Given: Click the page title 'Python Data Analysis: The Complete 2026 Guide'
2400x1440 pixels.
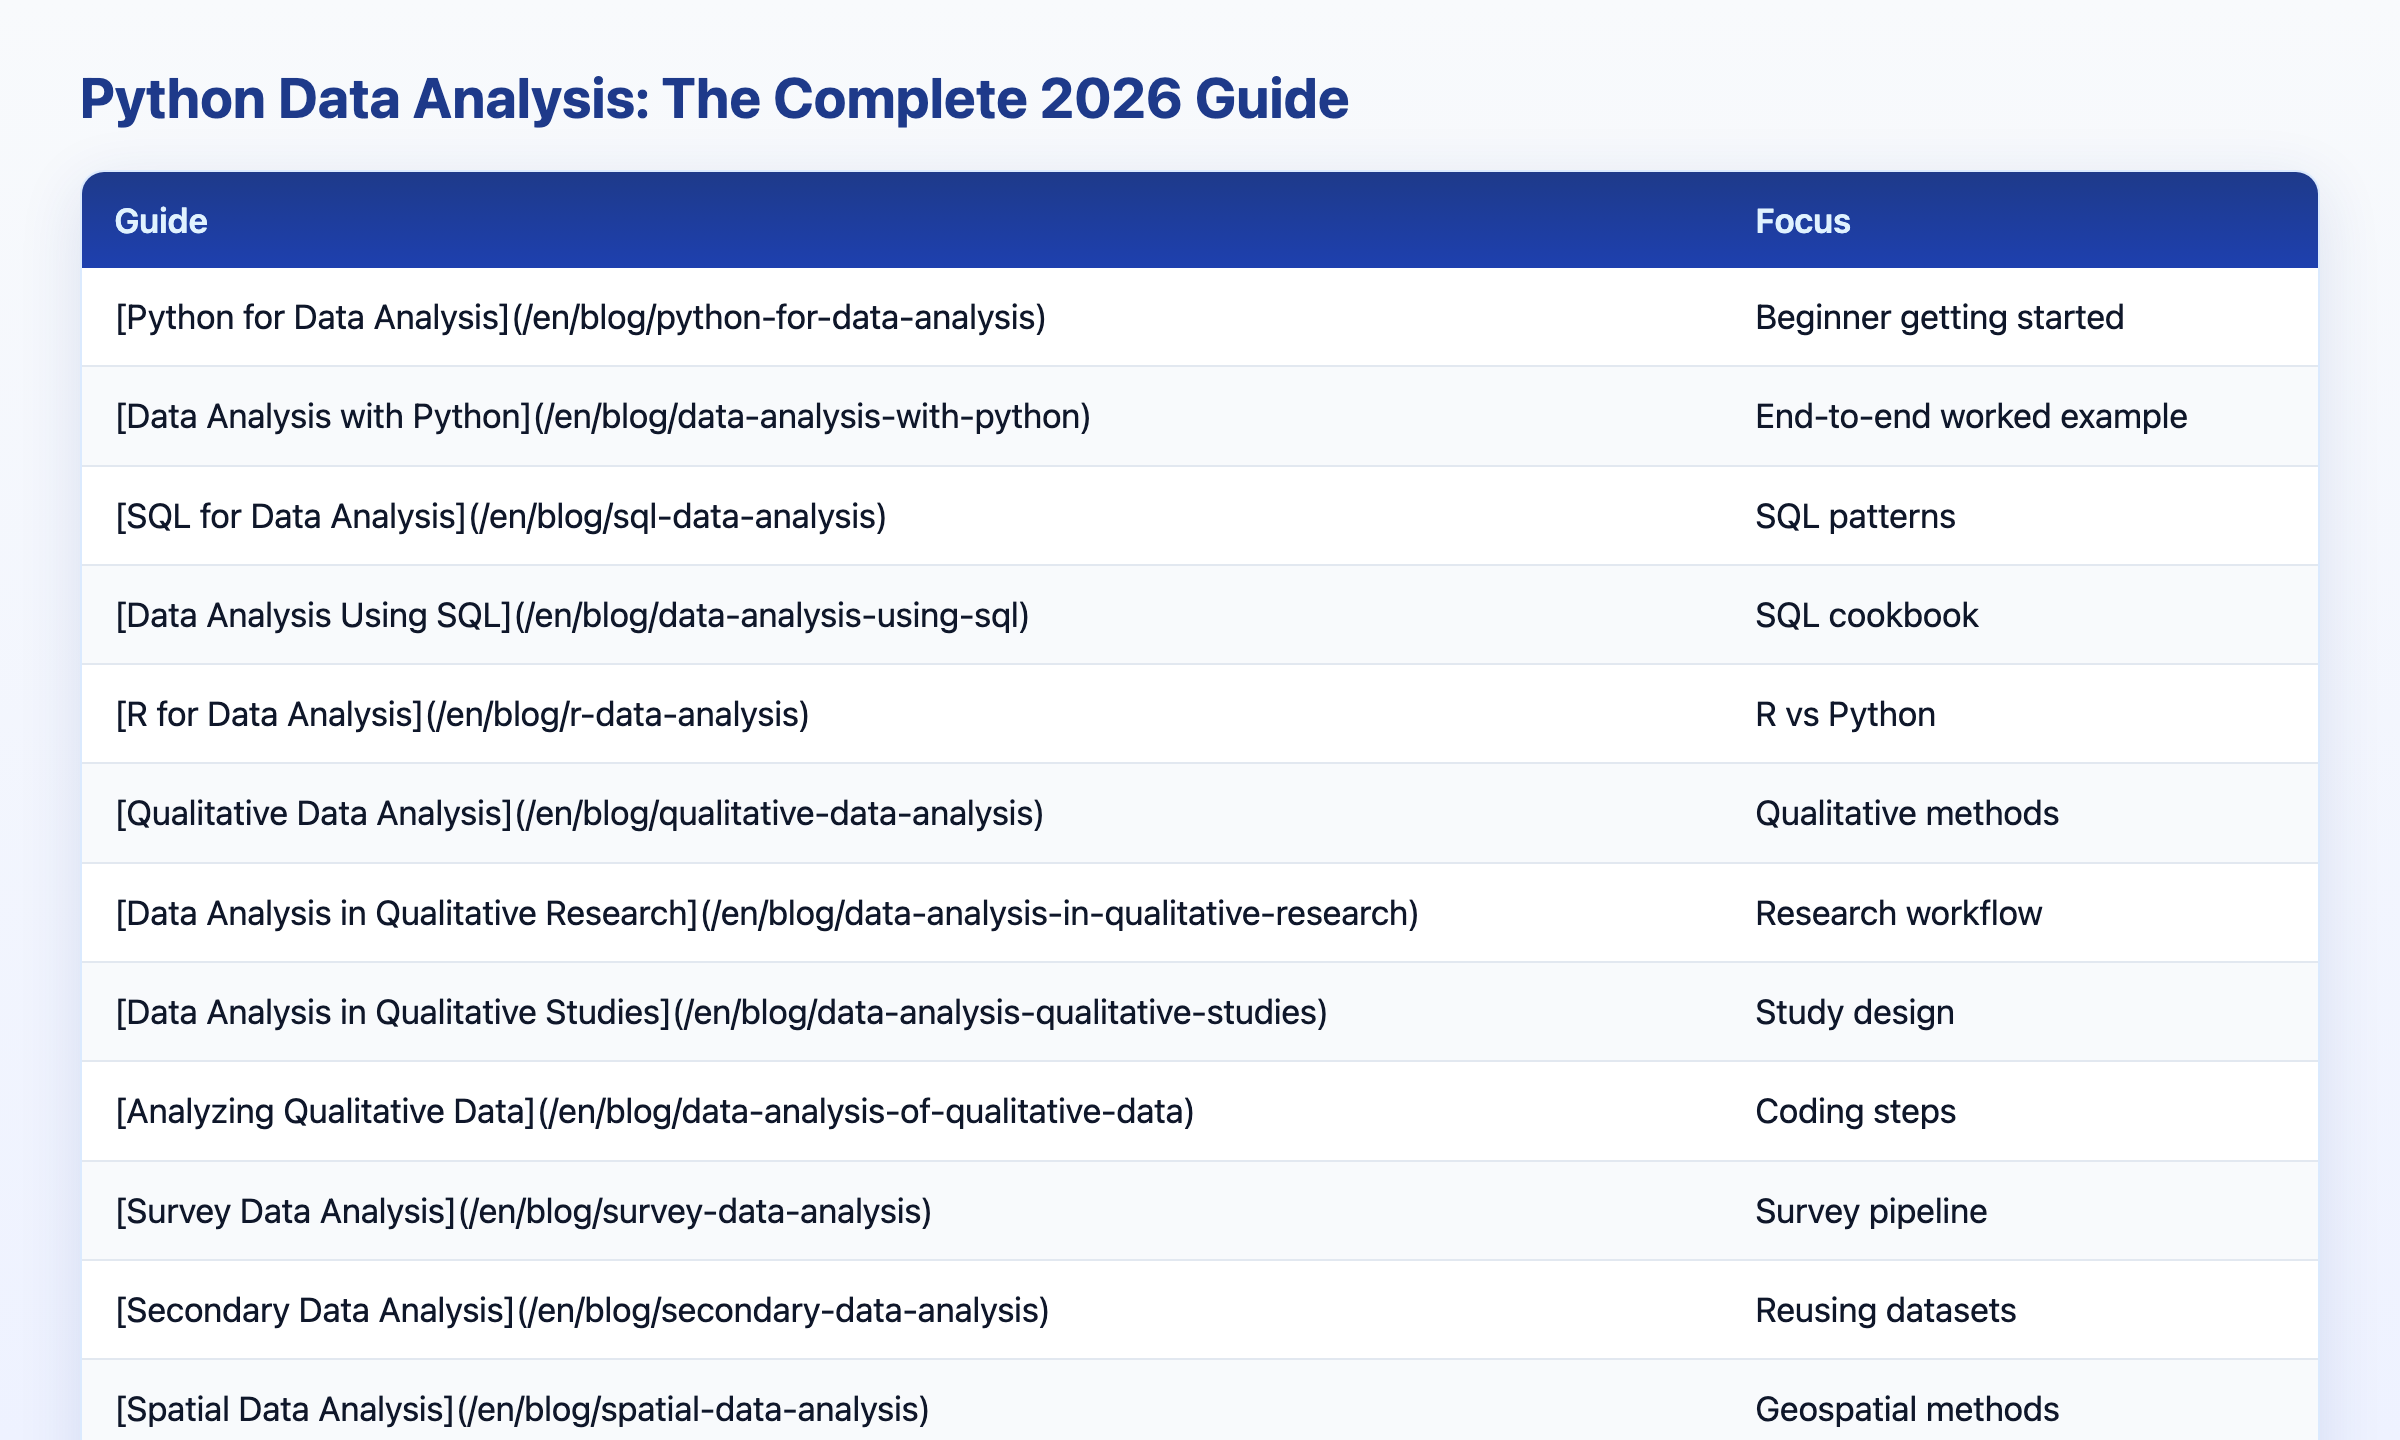Looking at the screenshot, I should [x=714, y=100].
